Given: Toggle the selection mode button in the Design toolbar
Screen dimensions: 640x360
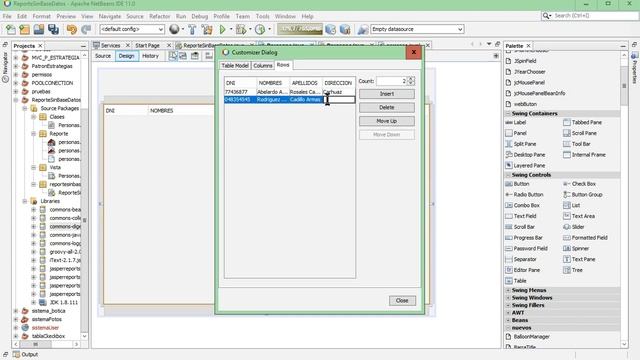Looking at the screenshot, I should click(x=173, y=56).
